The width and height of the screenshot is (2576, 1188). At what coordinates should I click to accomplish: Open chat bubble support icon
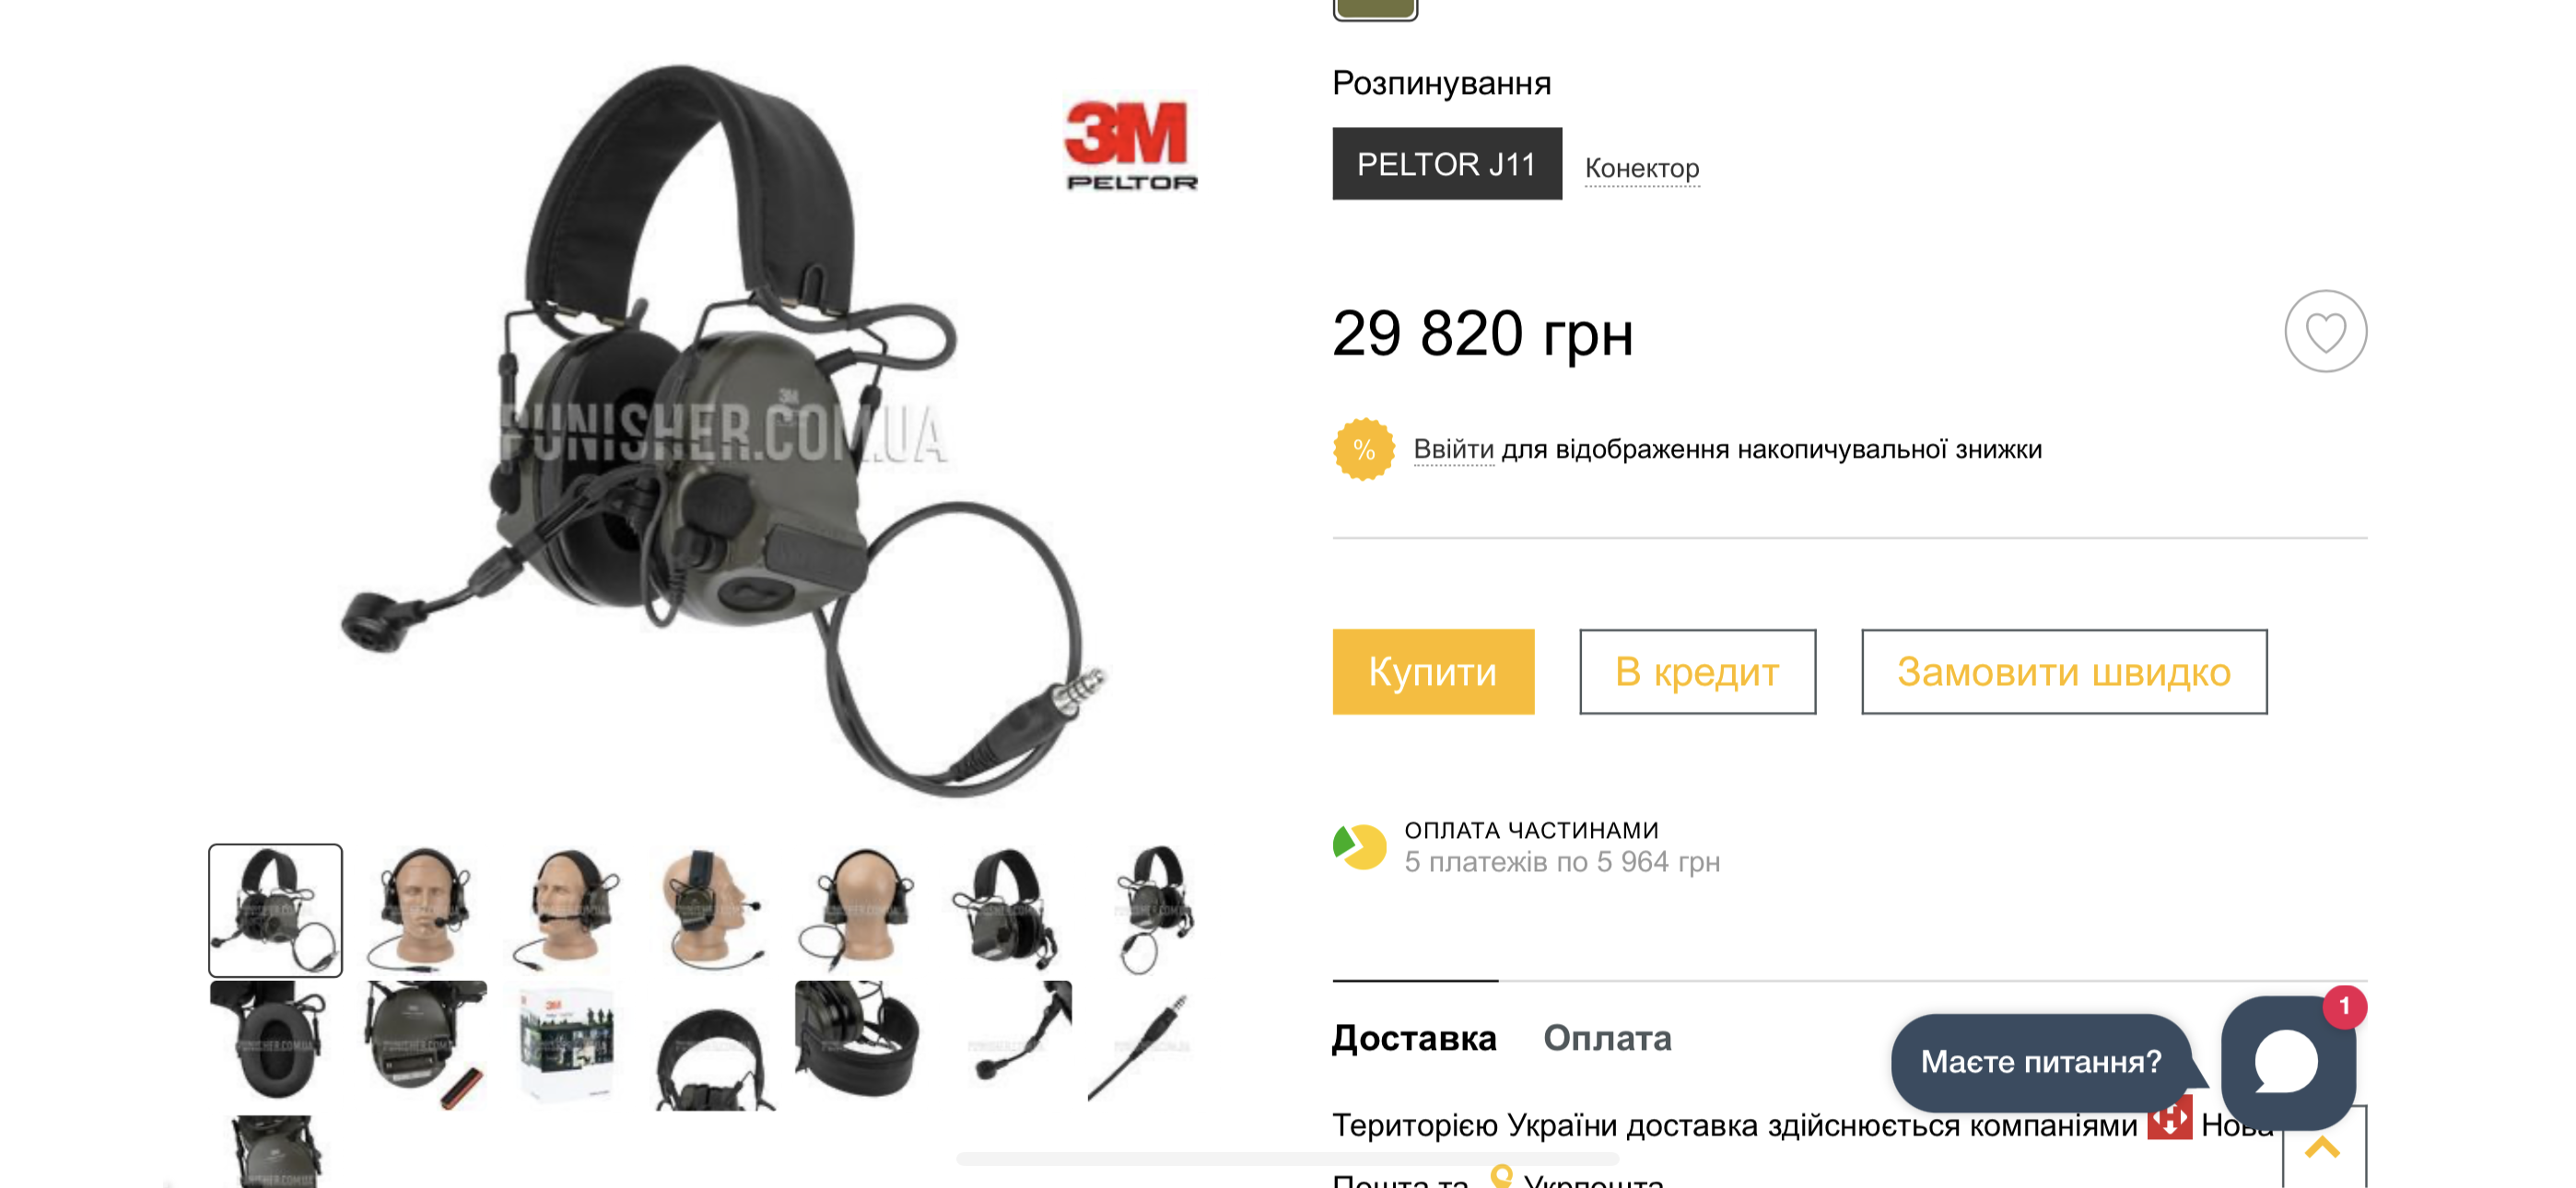coord(2288,1061)
